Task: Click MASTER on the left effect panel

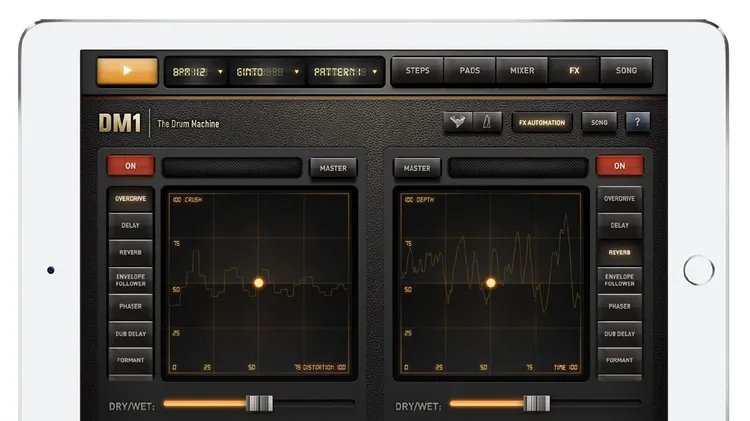Action: (333, 168)
